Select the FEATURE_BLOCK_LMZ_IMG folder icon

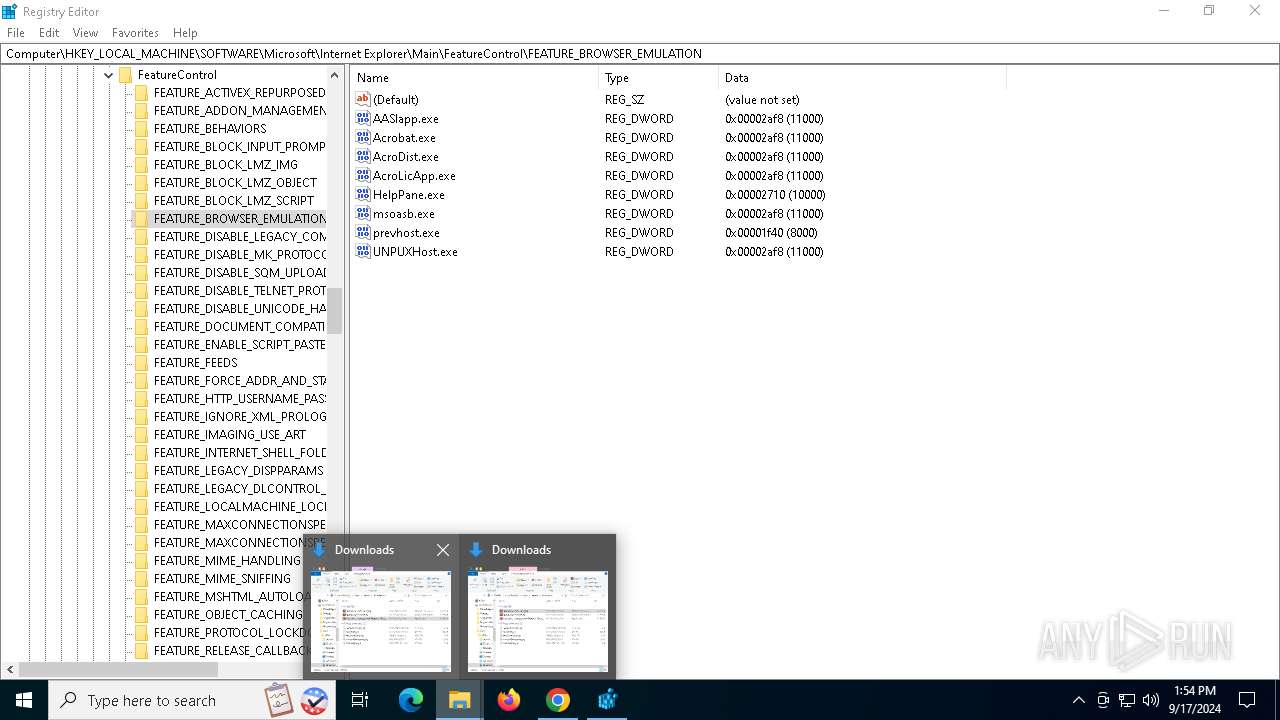141,165
